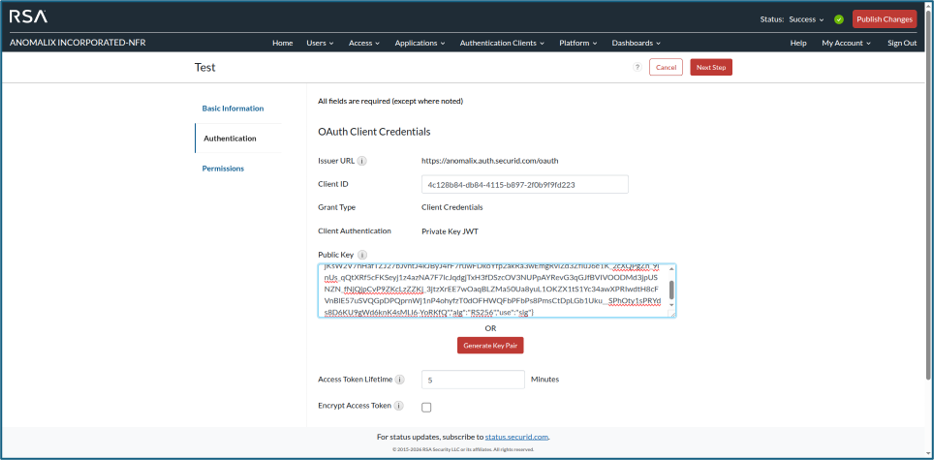Show Encrypt Access Token info icon
The height and width of the screenshot is (460, 934).
398,406
